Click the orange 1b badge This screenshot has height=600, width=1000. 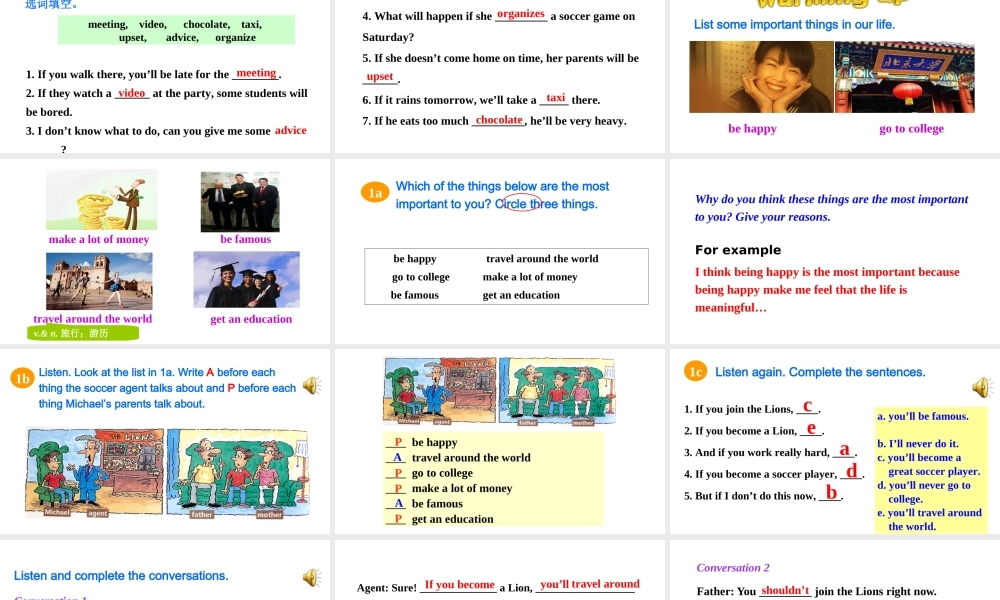click(x=22, y=378)
